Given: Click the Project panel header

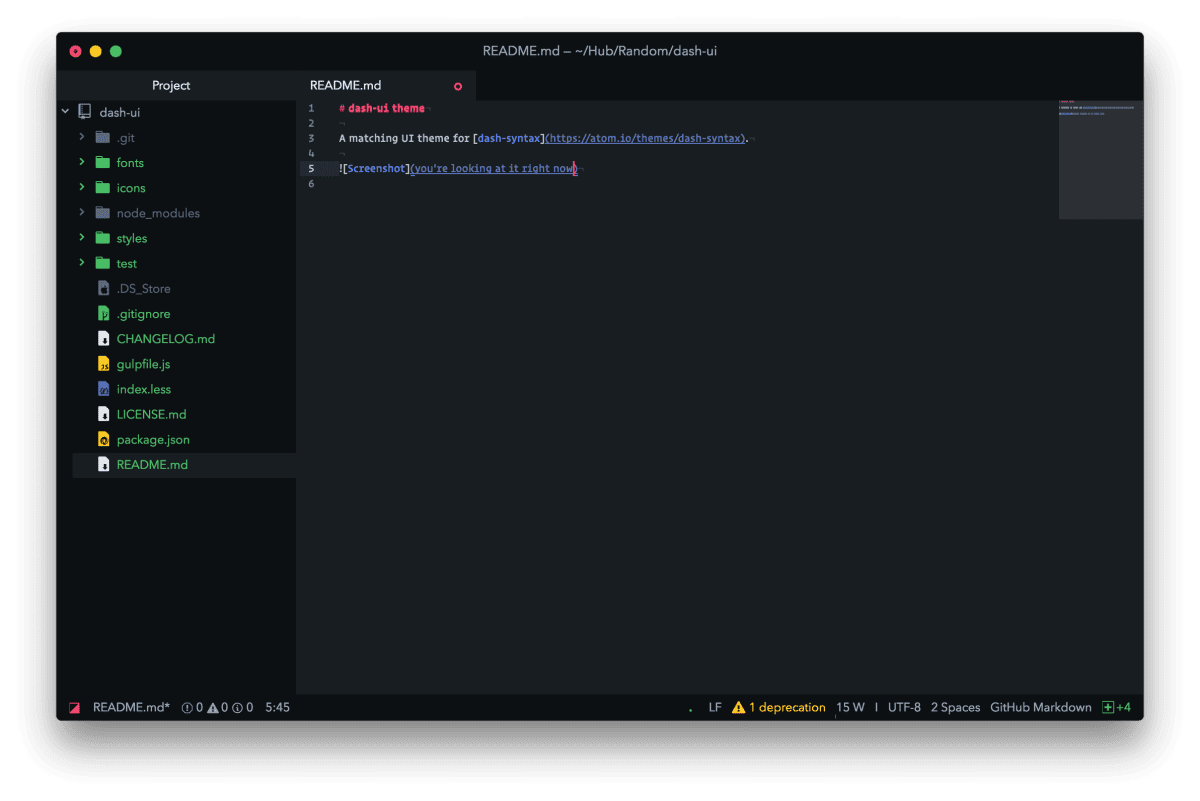Looking at the screenshot, I should pyautogui.click(x=171, y=85).
